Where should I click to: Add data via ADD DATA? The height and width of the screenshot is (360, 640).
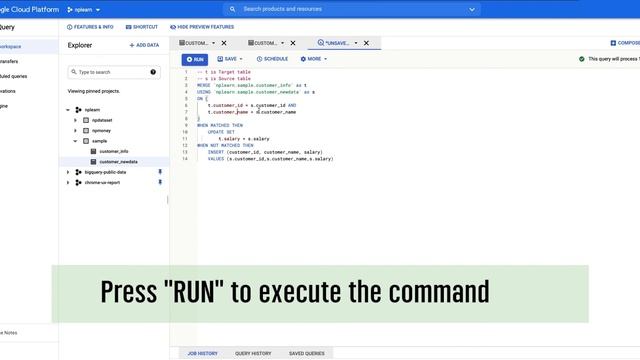(144, 45)
